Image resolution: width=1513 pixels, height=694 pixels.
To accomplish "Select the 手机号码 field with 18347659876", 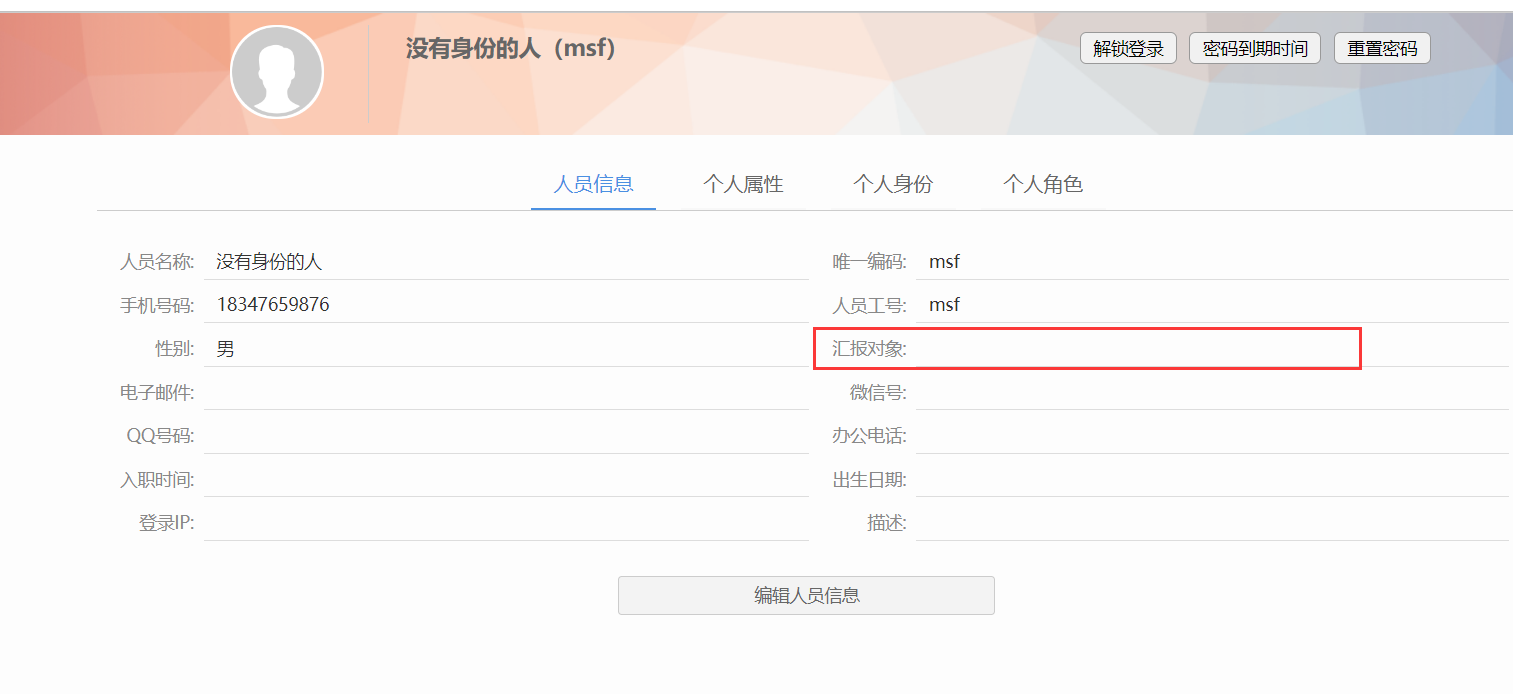I will click(505, 305).
